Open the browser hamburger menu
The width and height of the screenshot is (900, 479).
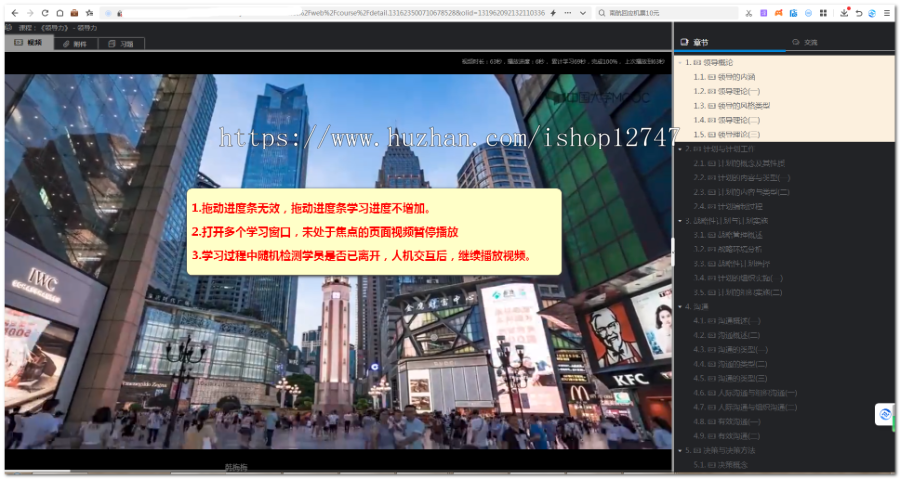point(887,13)
